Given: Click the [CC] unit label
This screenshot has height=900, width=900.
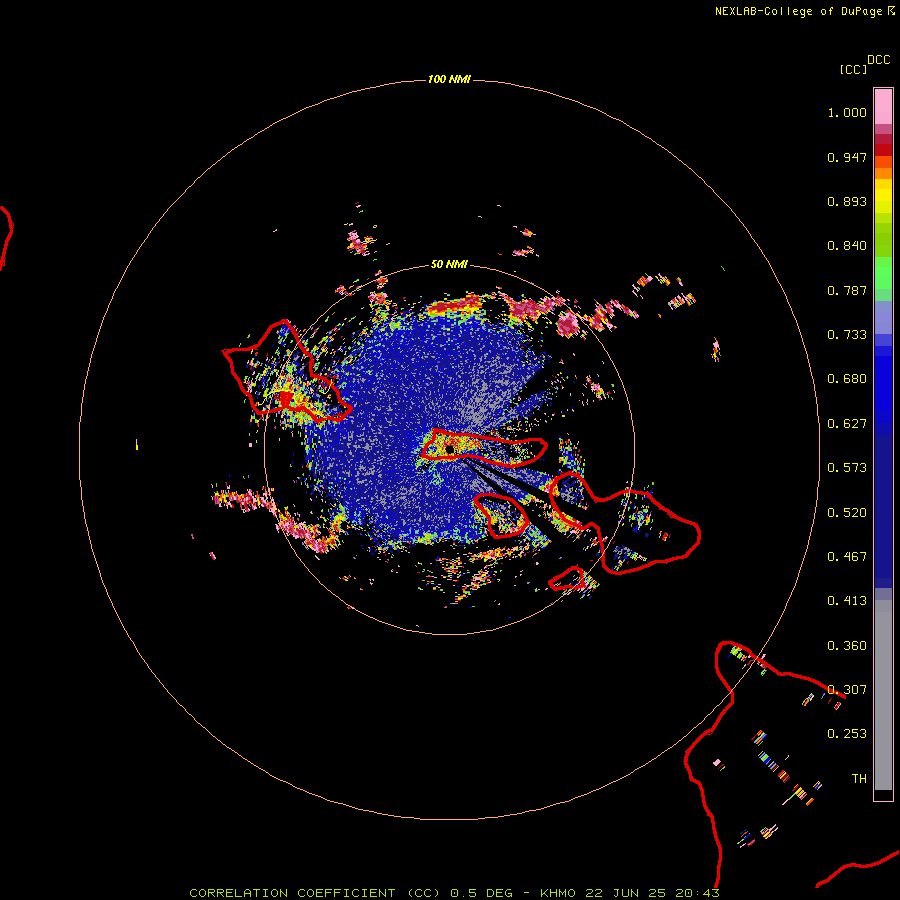Looking at the screenshot, I should [853, 69].
